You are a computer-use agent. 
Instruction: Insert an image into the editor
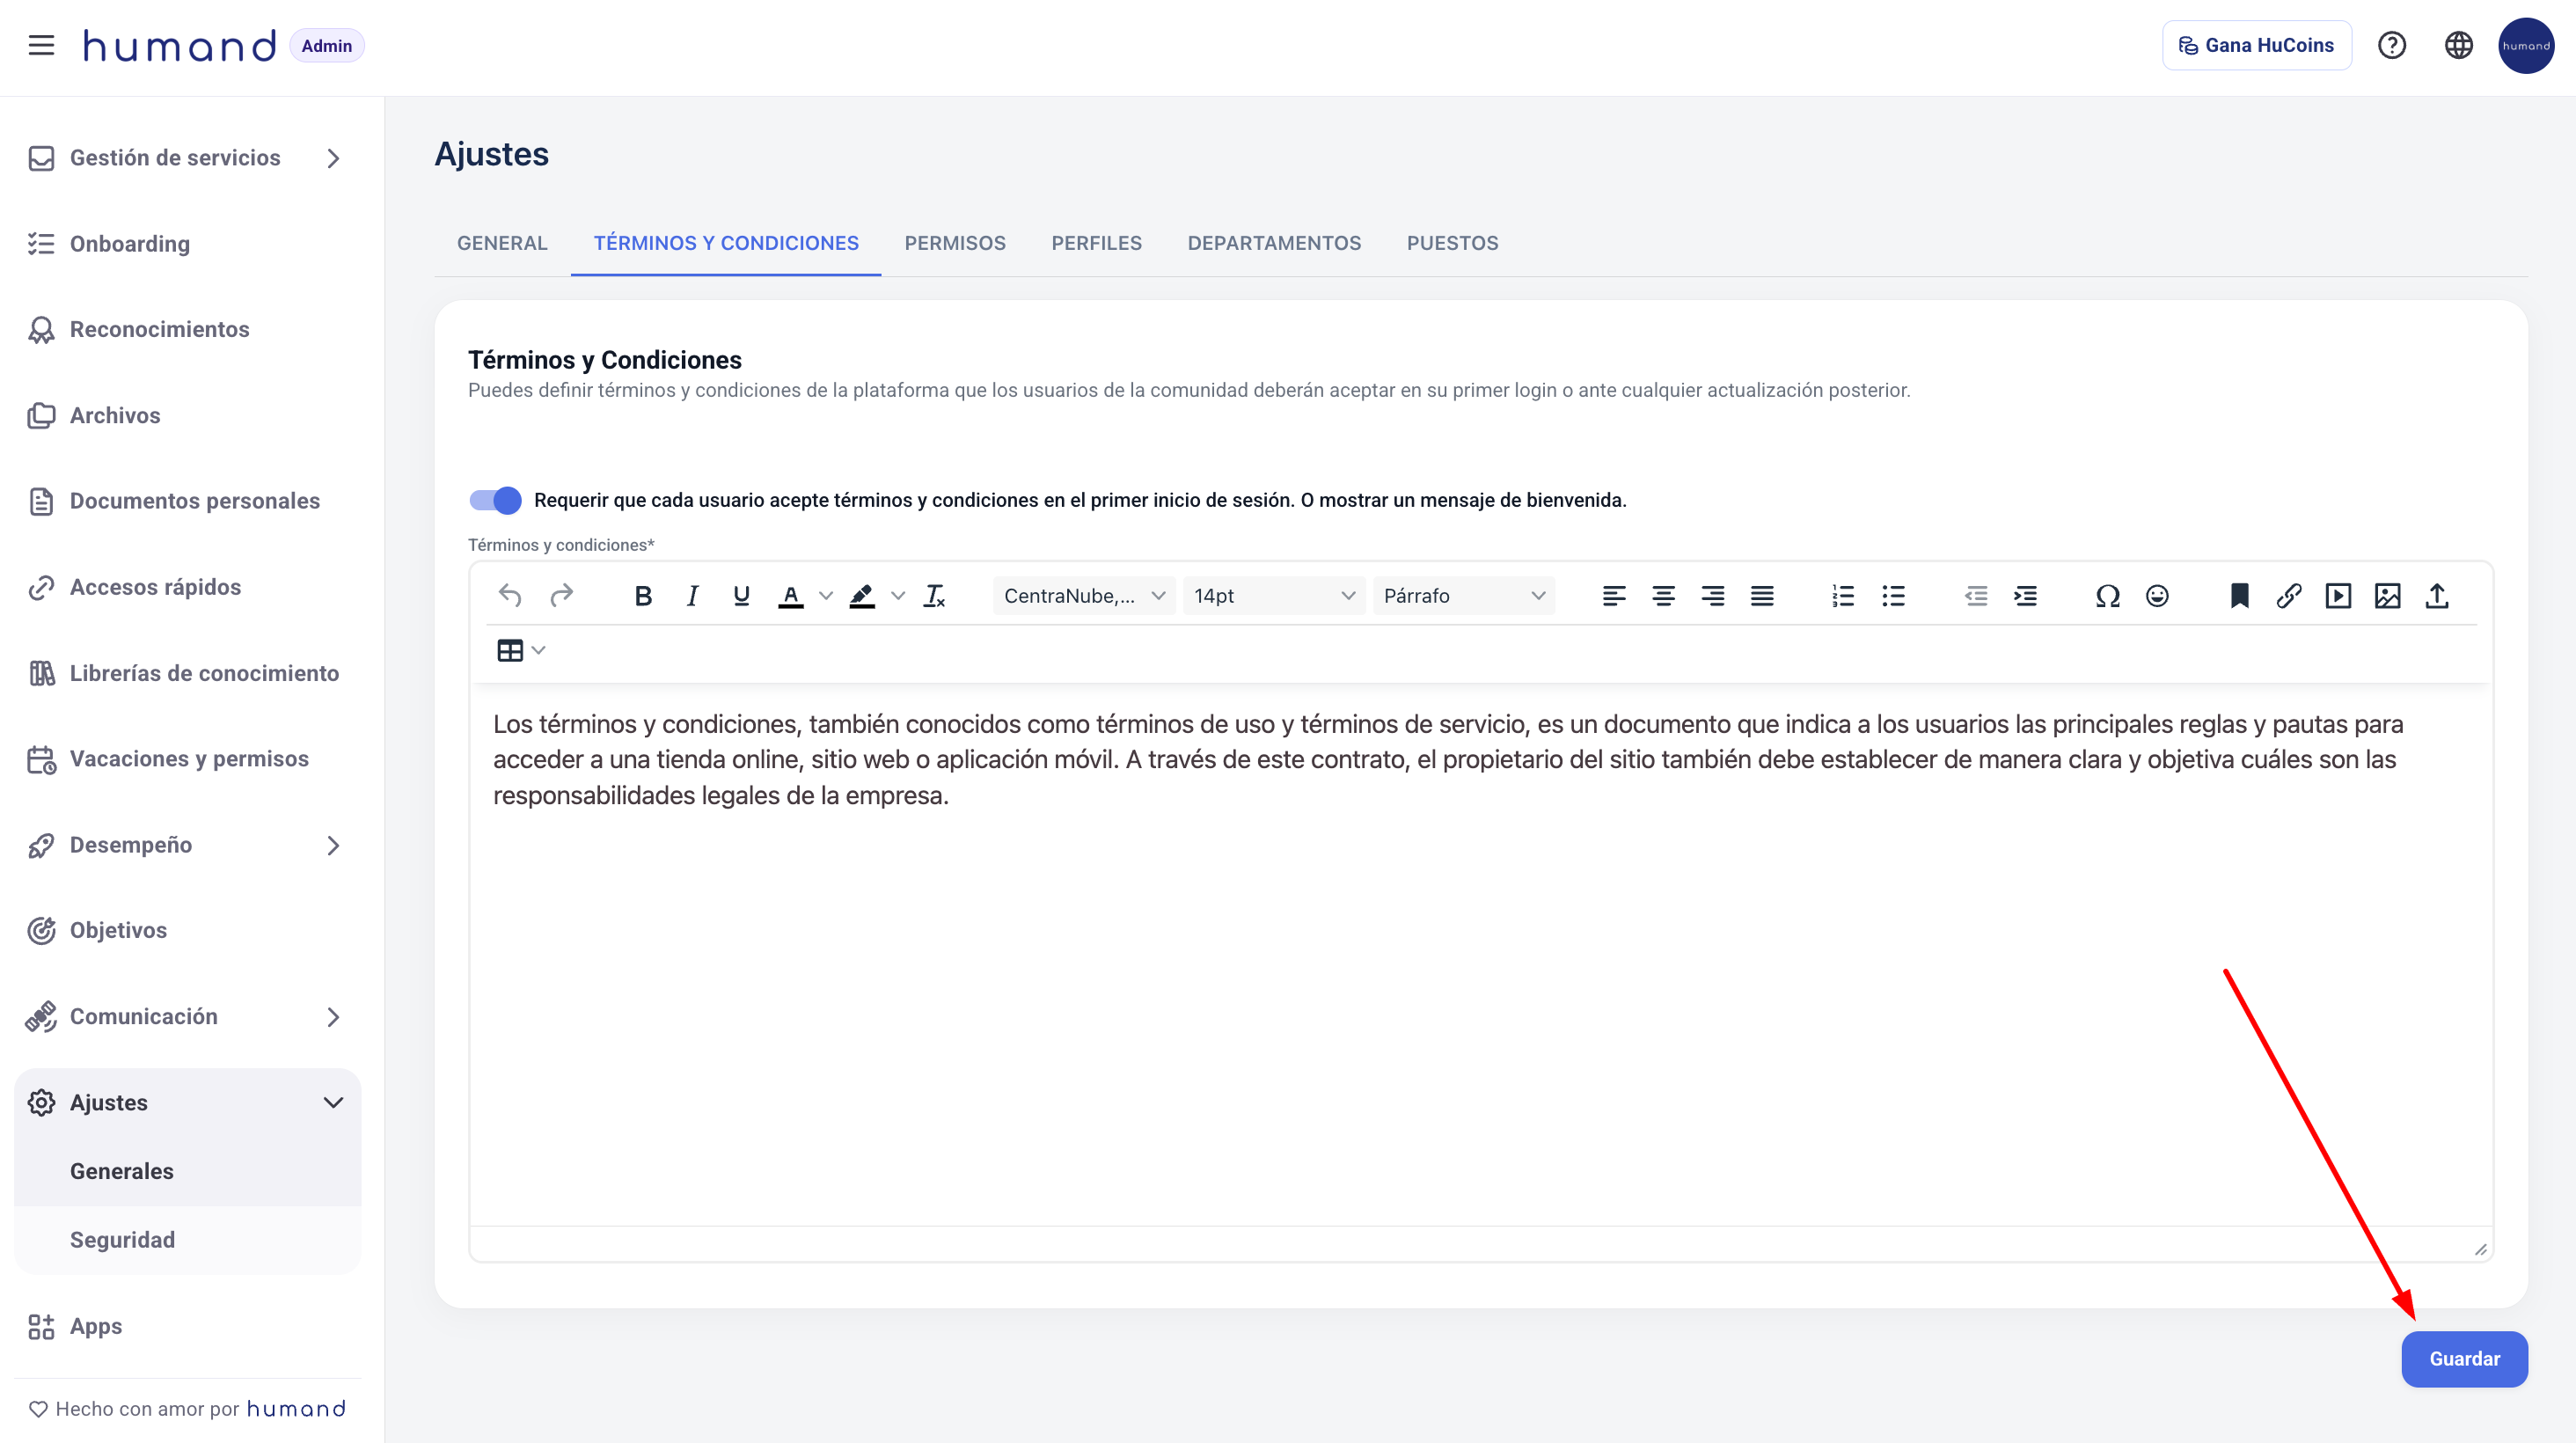pos(2388,596)
